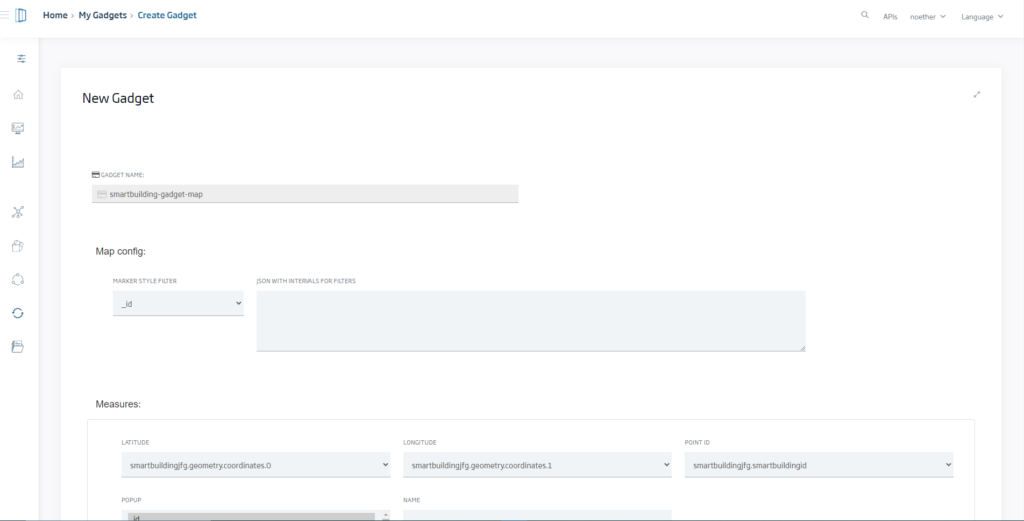Open the refresh arrows sidebar icon
This screenshot has width=1024, height=521.
(18, 313)
